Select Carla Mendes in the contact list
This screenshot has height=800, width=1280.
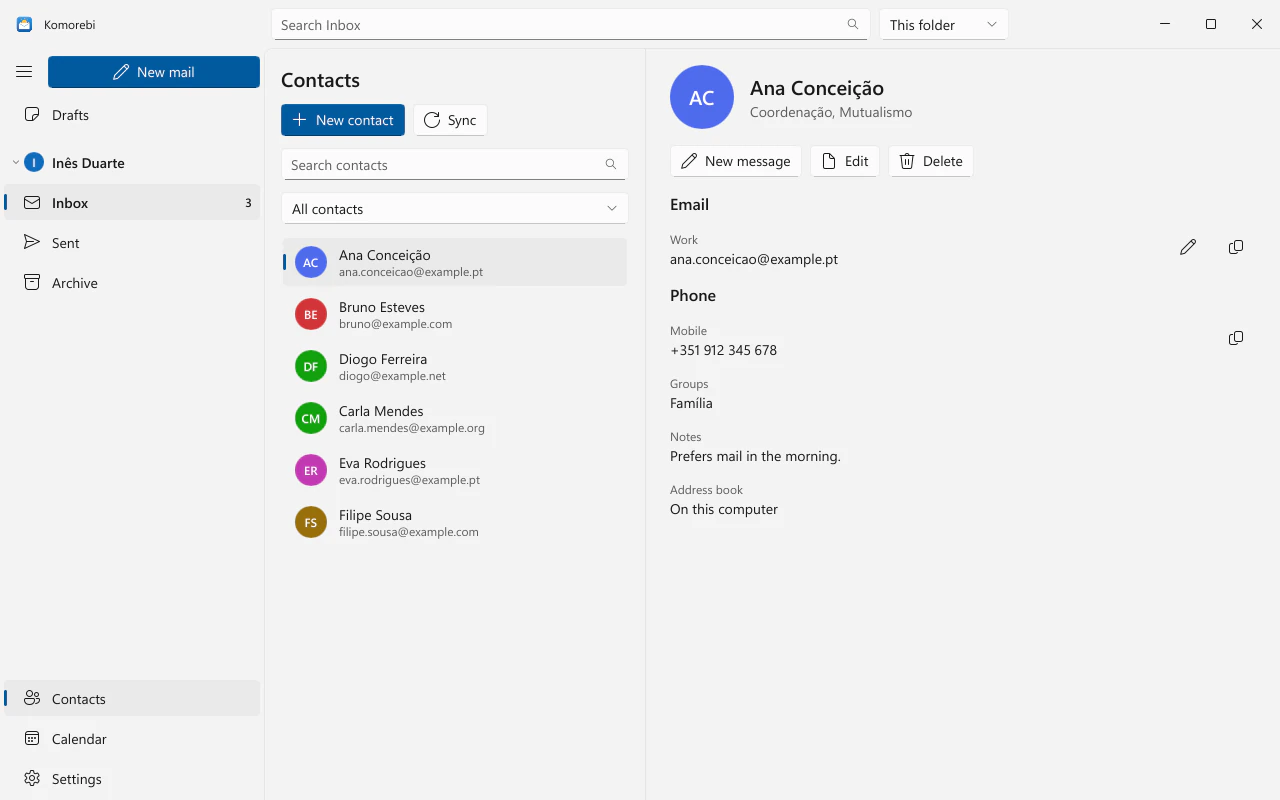tap(455, 419)
